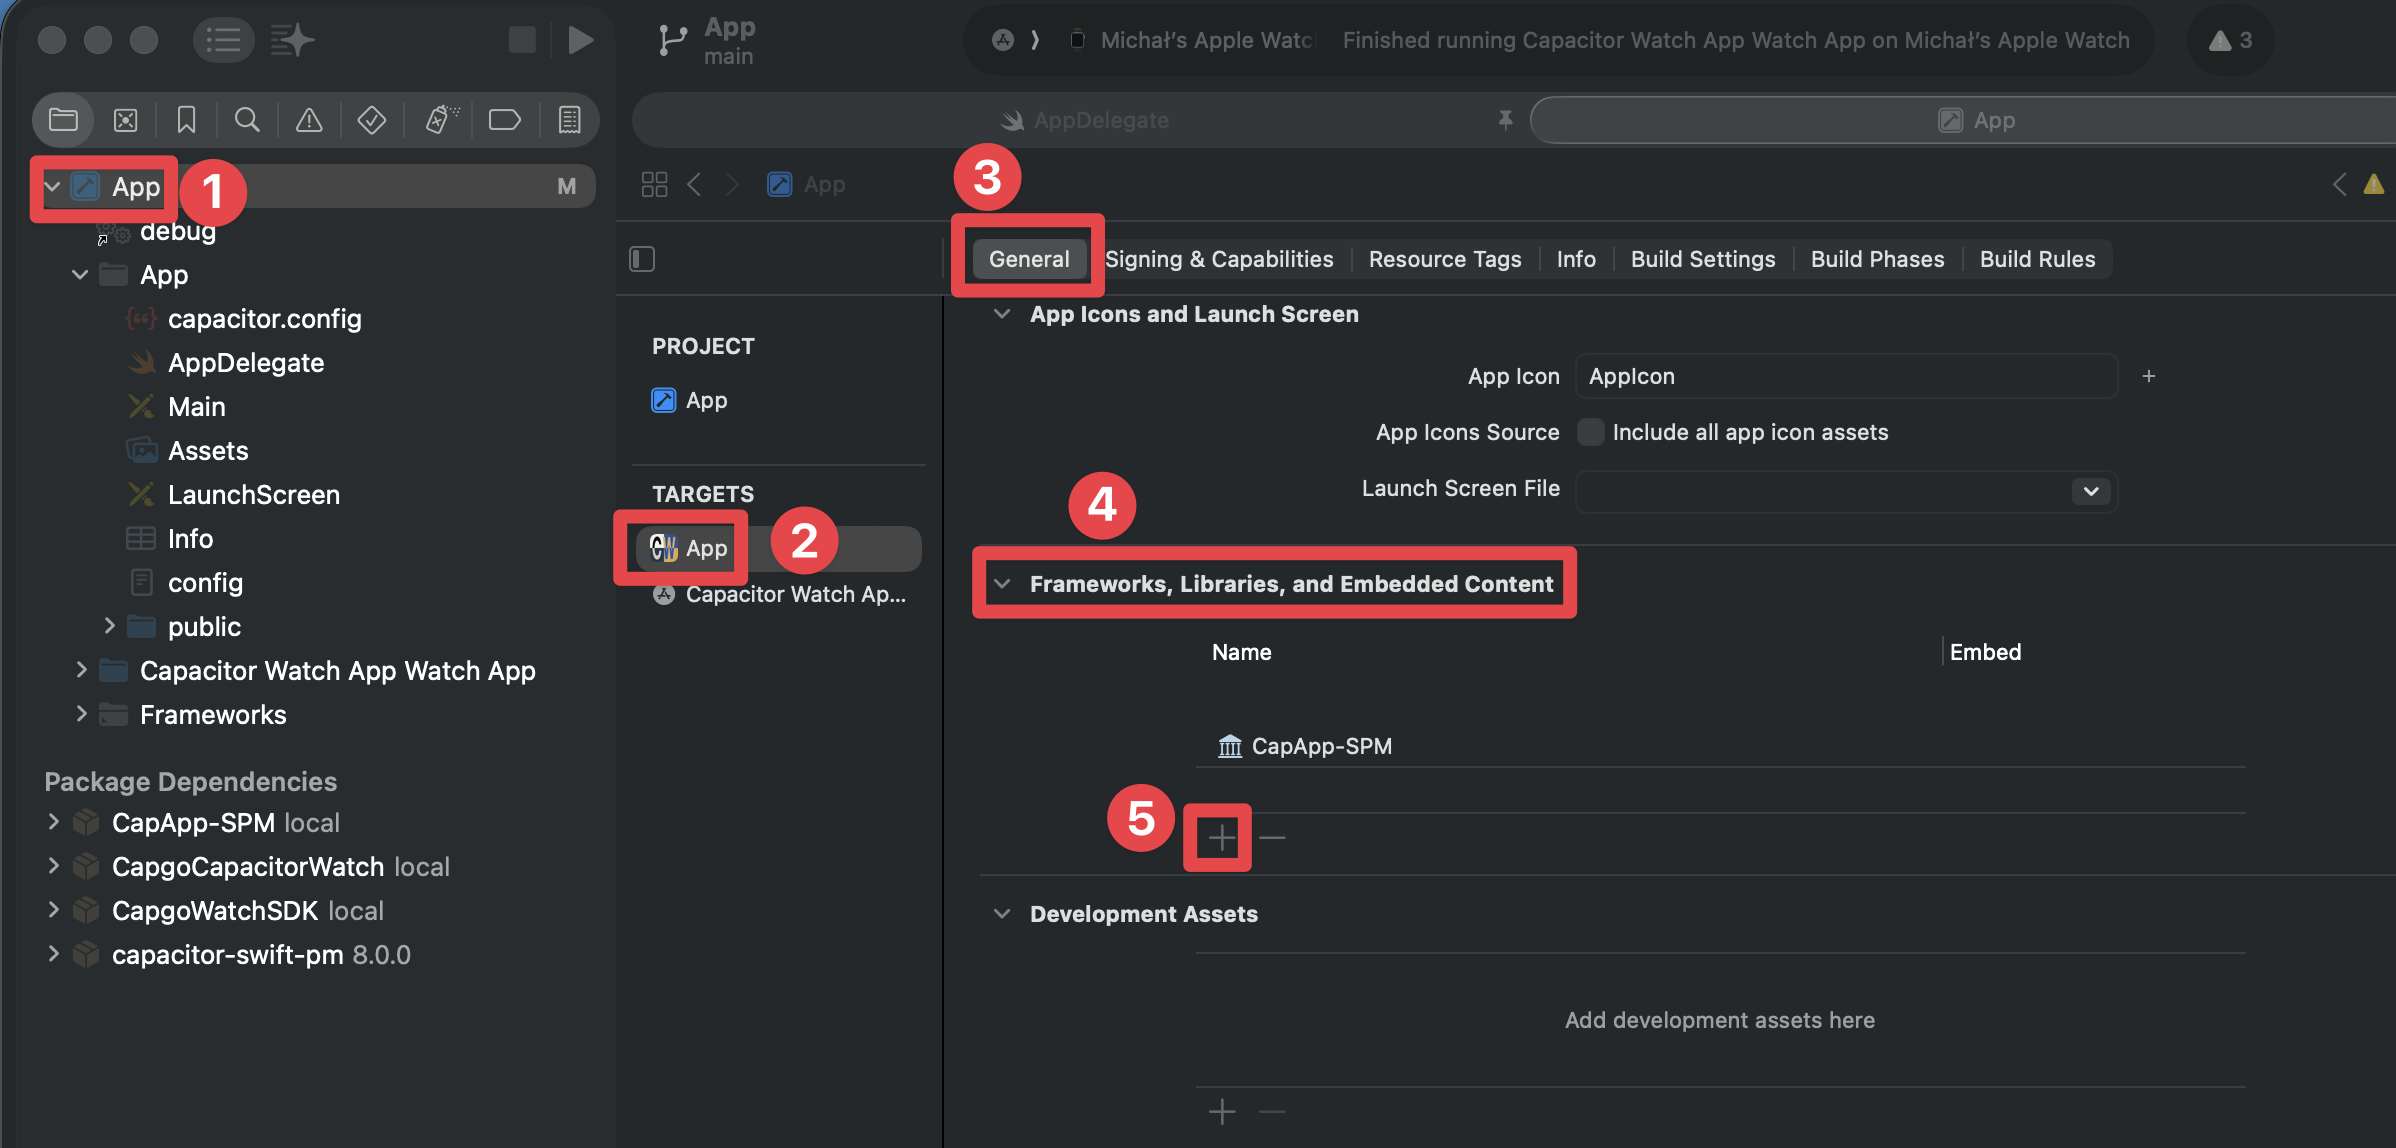Collapse the Development Assets section
2396x1148 pixels.
(1002, 914)
